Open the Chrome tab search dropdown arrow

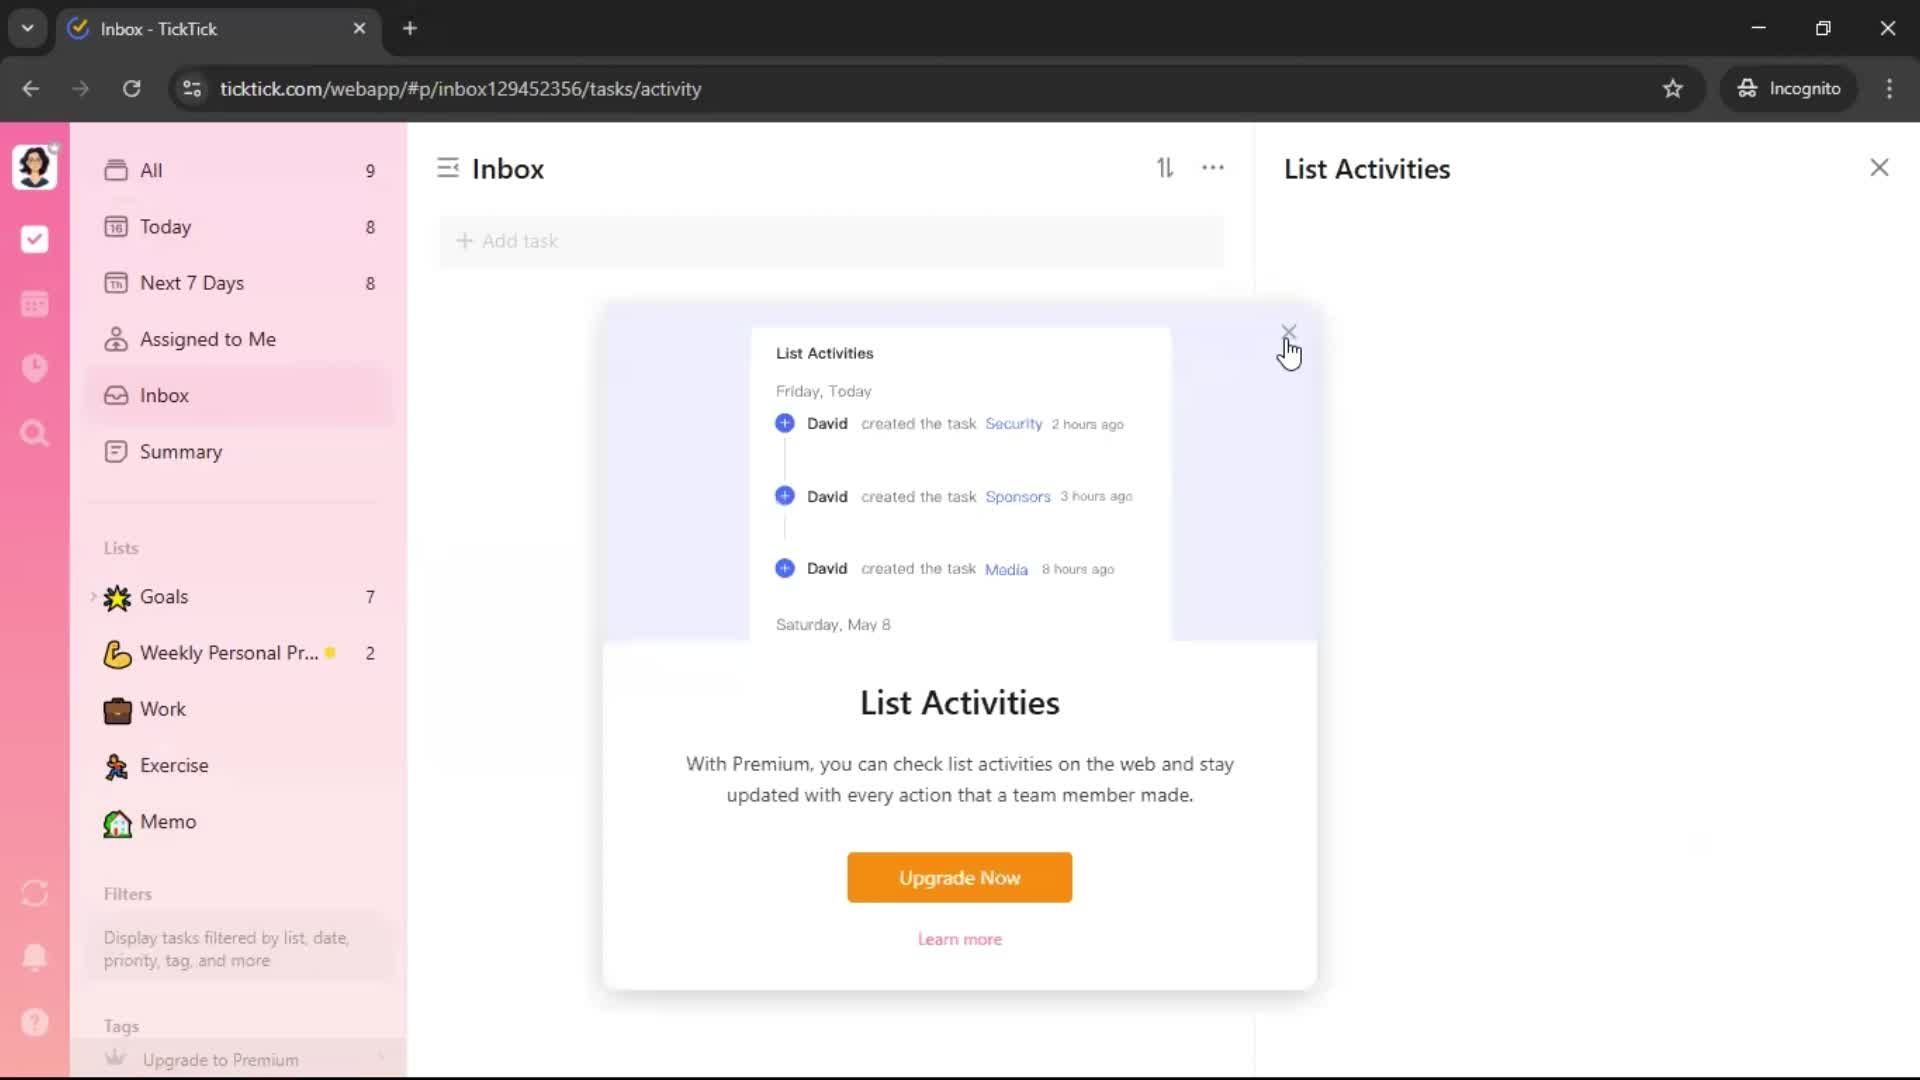[x=28, y=28]
